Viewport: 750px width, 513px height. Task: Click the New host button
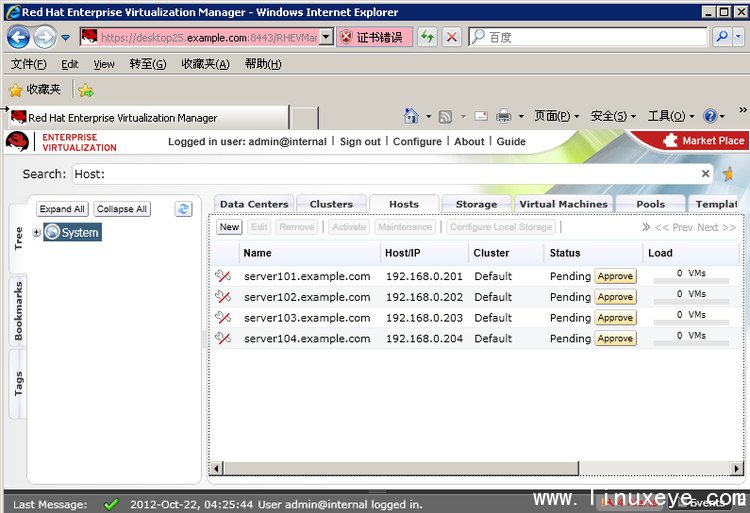click(230, 227)
